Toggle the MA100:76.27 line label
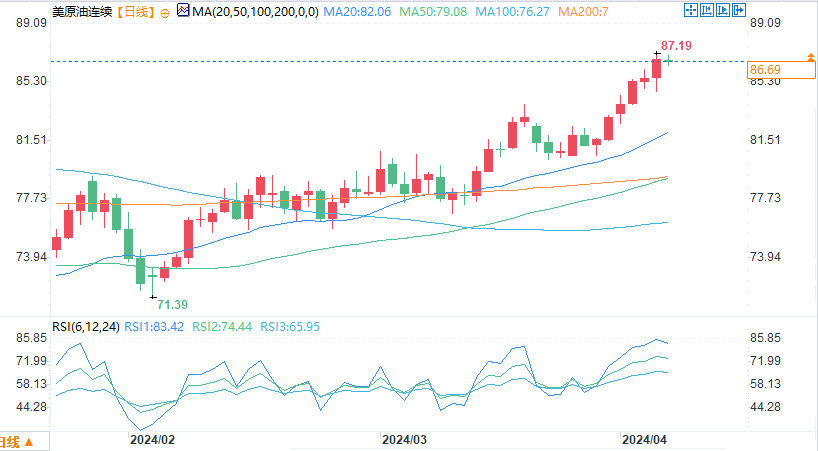 pos(512,11)
